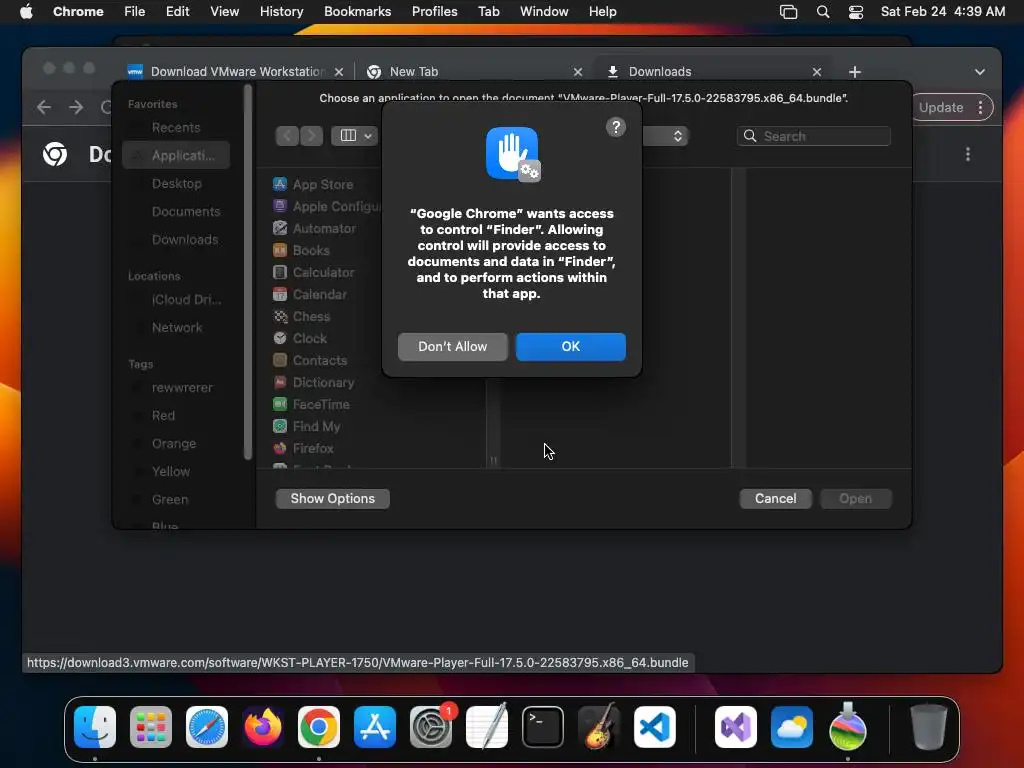1024x768 pixels.
Task: Select Apple Configurator in the list
Action: pyautogui.click(x=327, y=206)
